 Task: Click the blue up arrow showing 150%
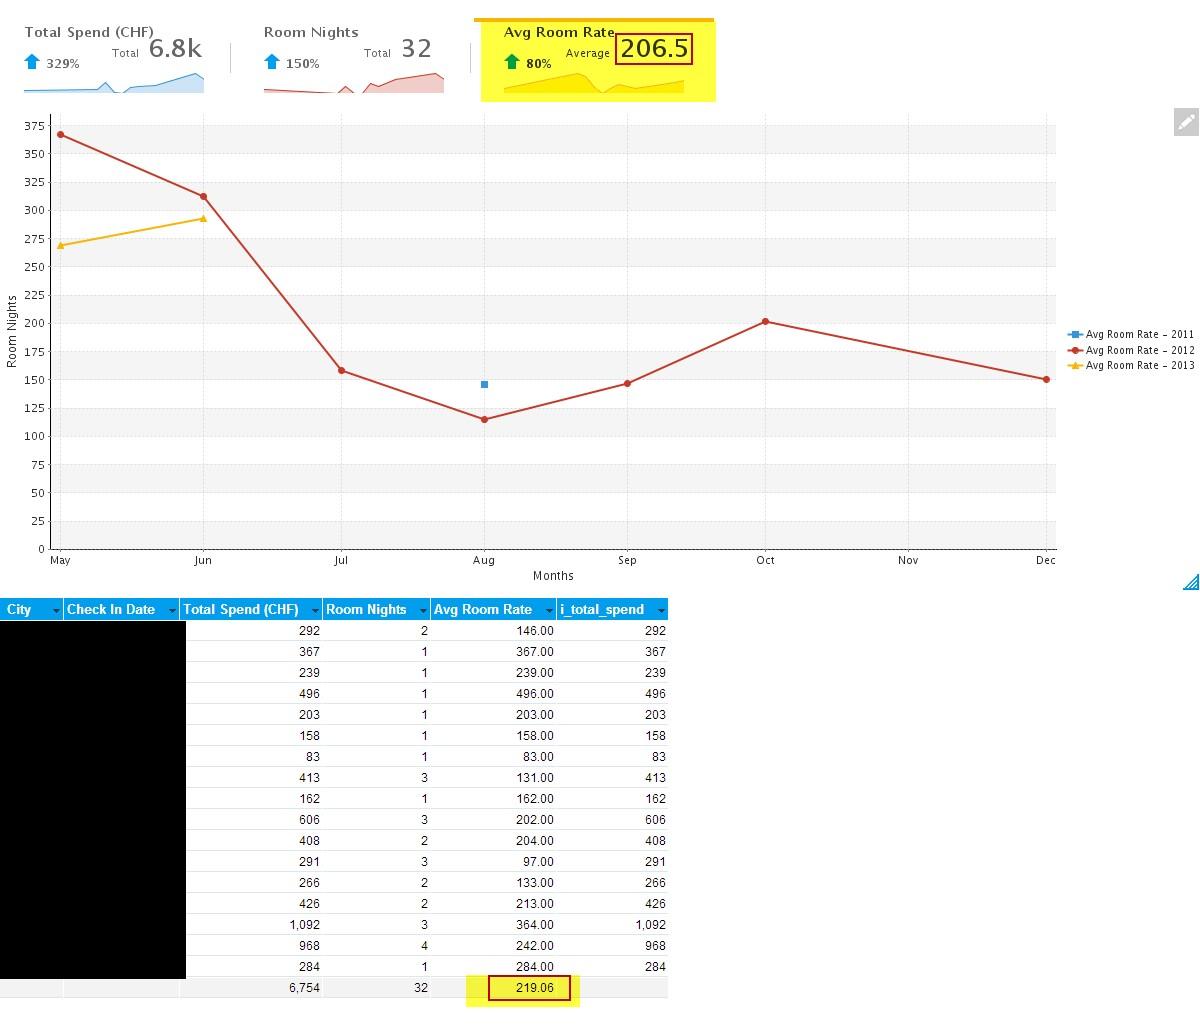[x=272, y=62]
